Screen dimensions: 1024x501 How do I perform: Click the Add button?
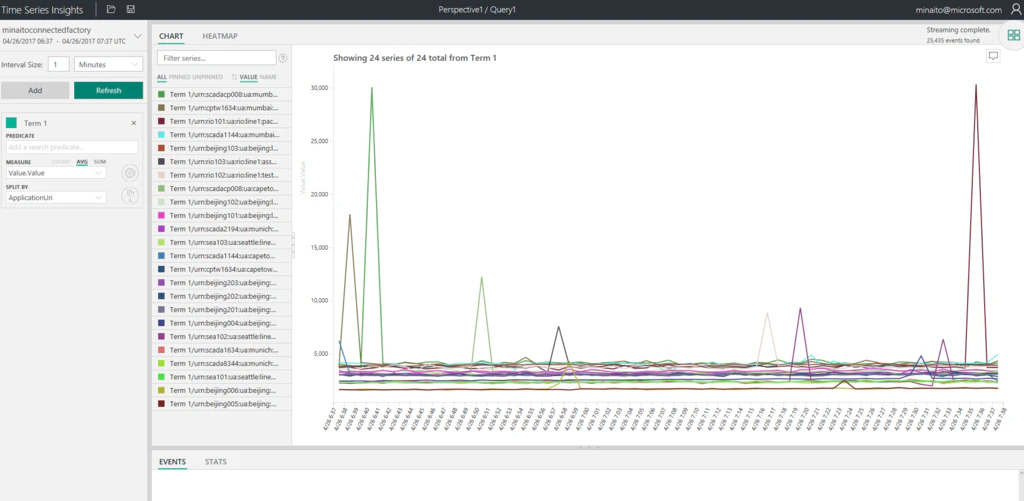pyautogui.click(x=35, y=90)
